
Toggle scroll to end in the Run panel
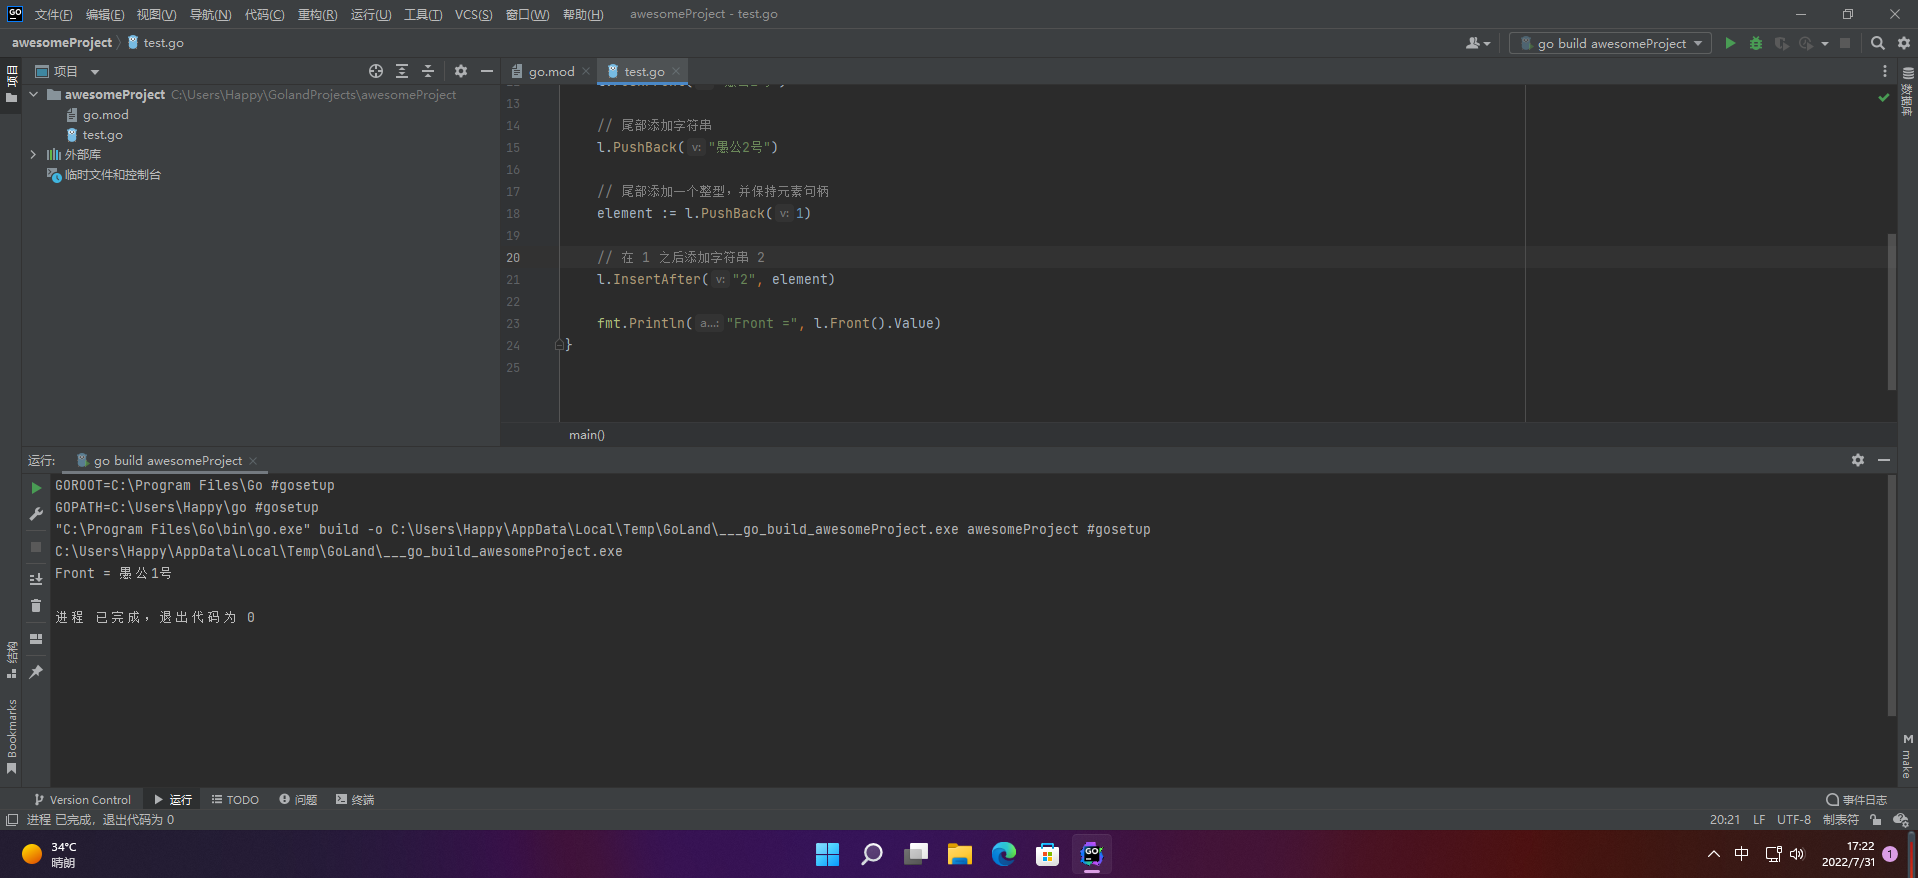coord(36,579)
